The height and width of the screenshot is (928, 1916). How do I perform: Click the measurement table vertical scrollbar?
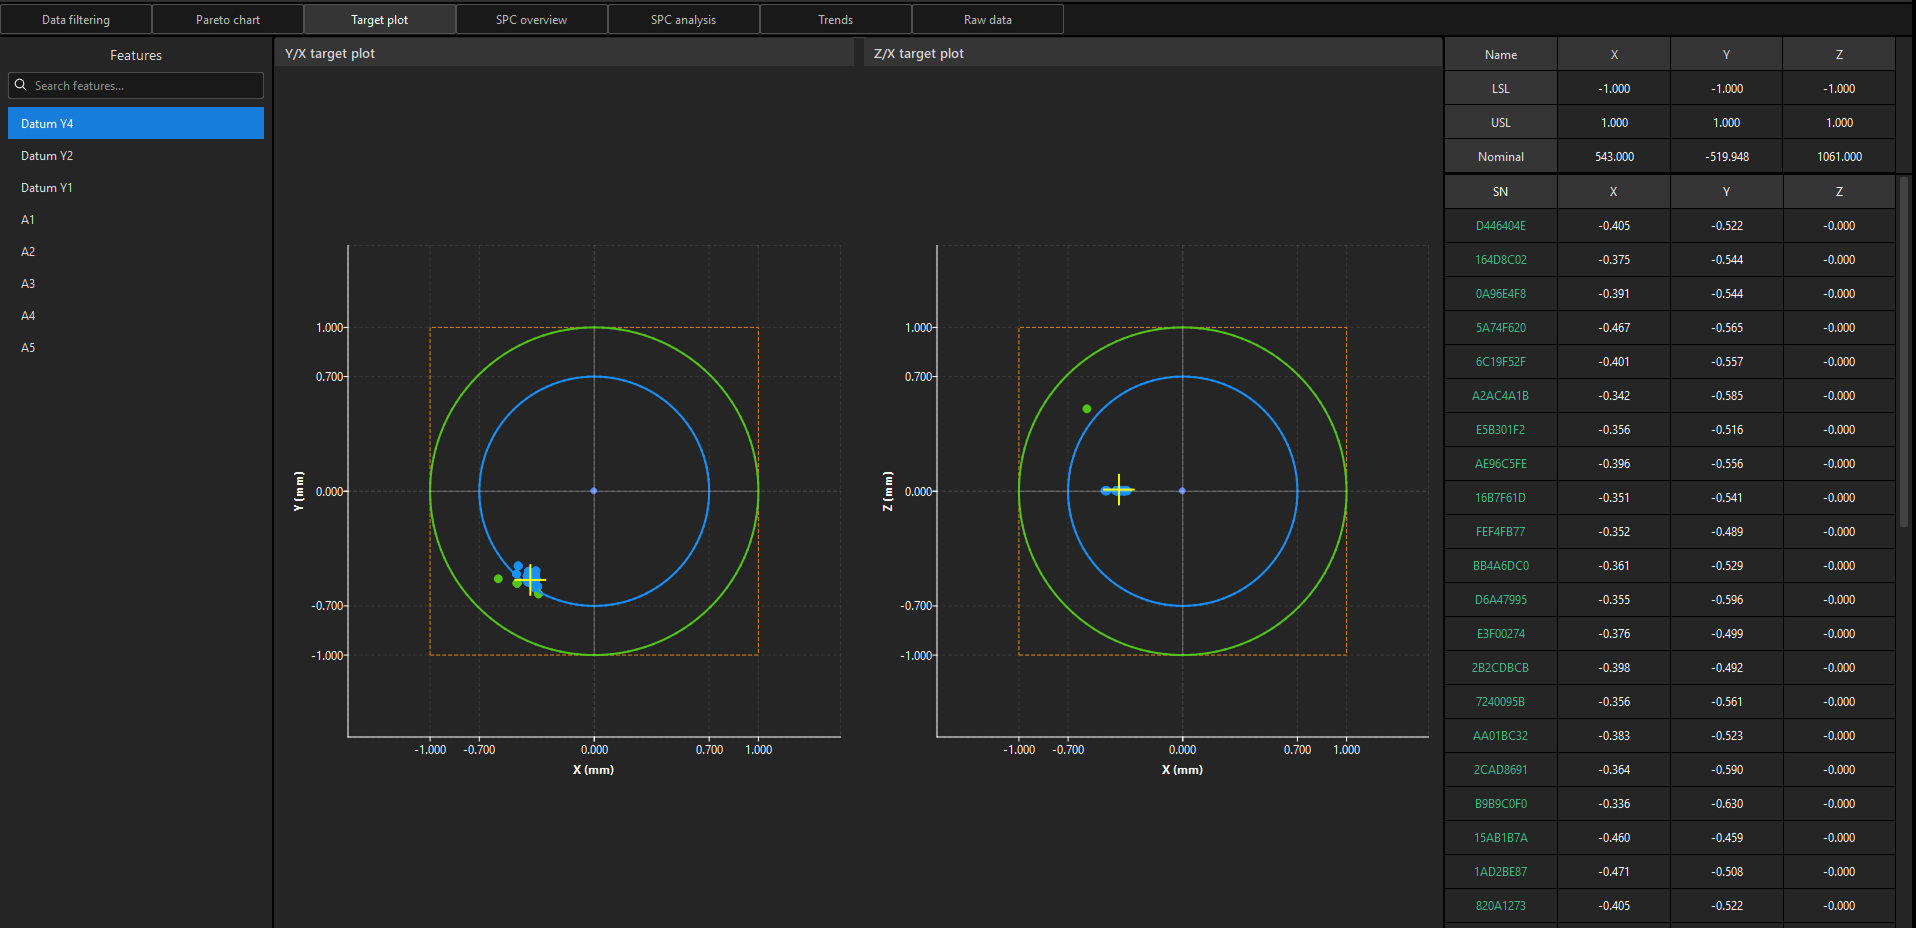coord(1904,352)
